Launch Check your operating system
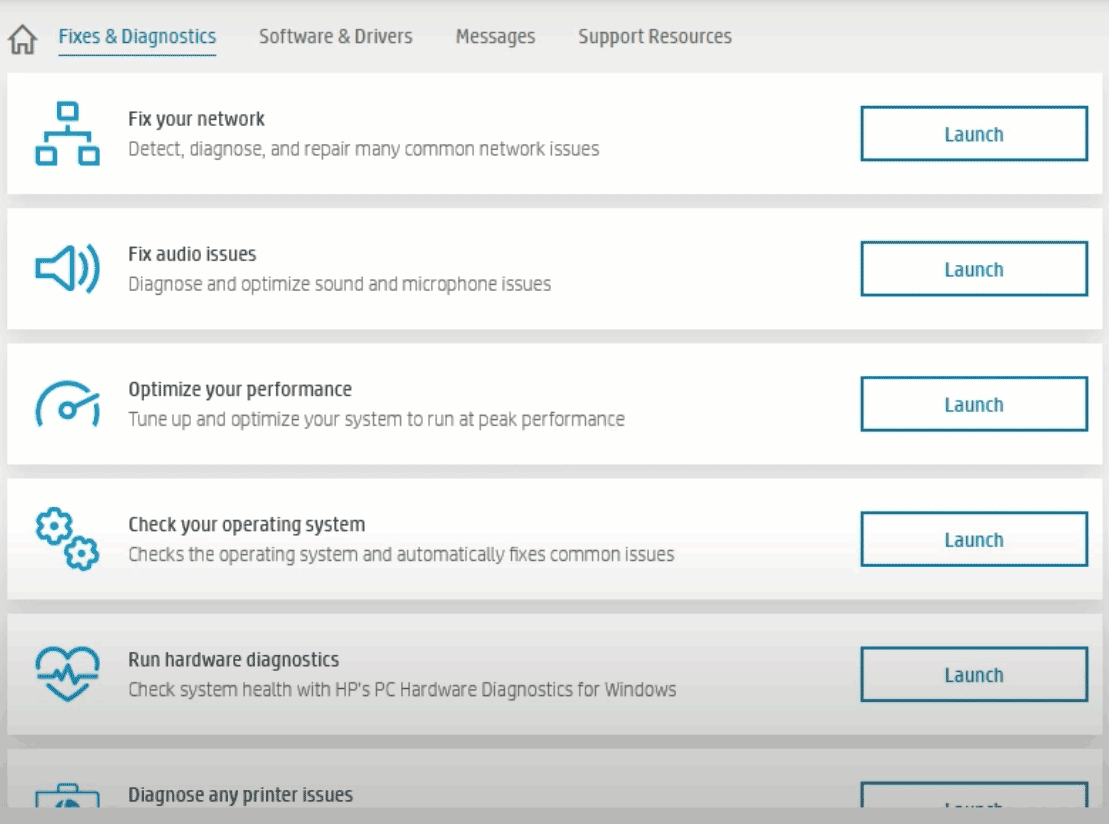This screenshot has height=824, width=1109. pyautogui.click(x=973, y=539)
